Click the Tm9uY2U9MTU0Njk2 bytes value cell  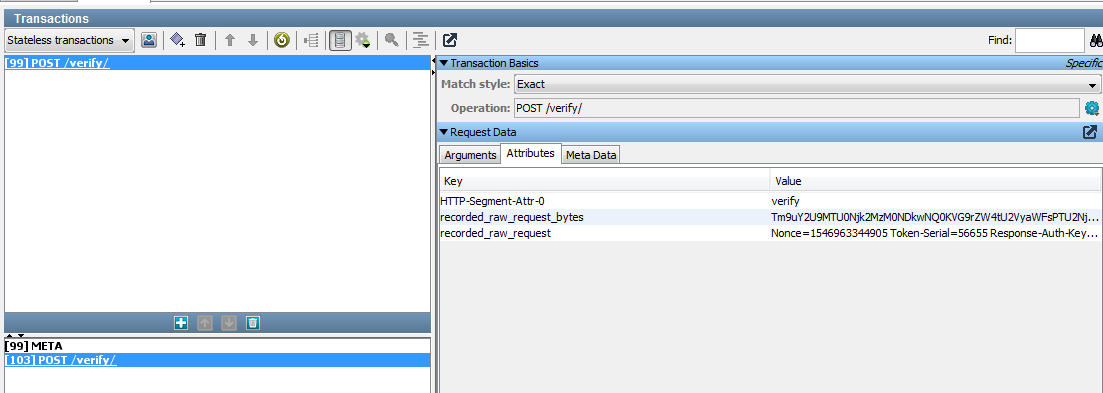936,217
